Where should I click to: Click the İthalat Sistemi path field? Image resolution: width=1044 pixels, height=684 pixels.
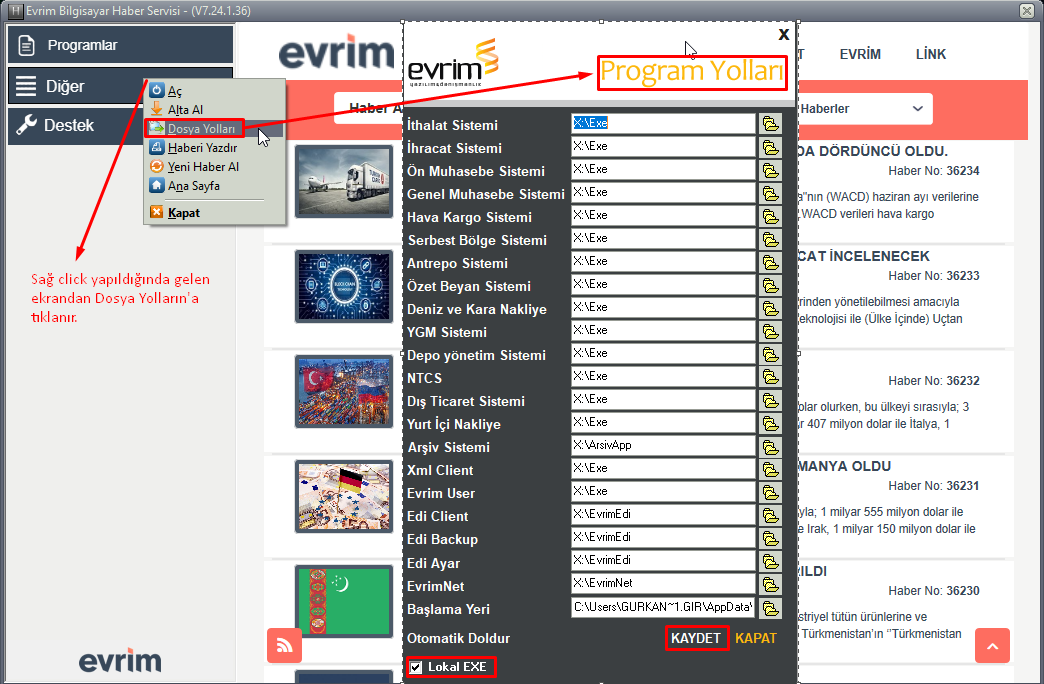[663, 123]
